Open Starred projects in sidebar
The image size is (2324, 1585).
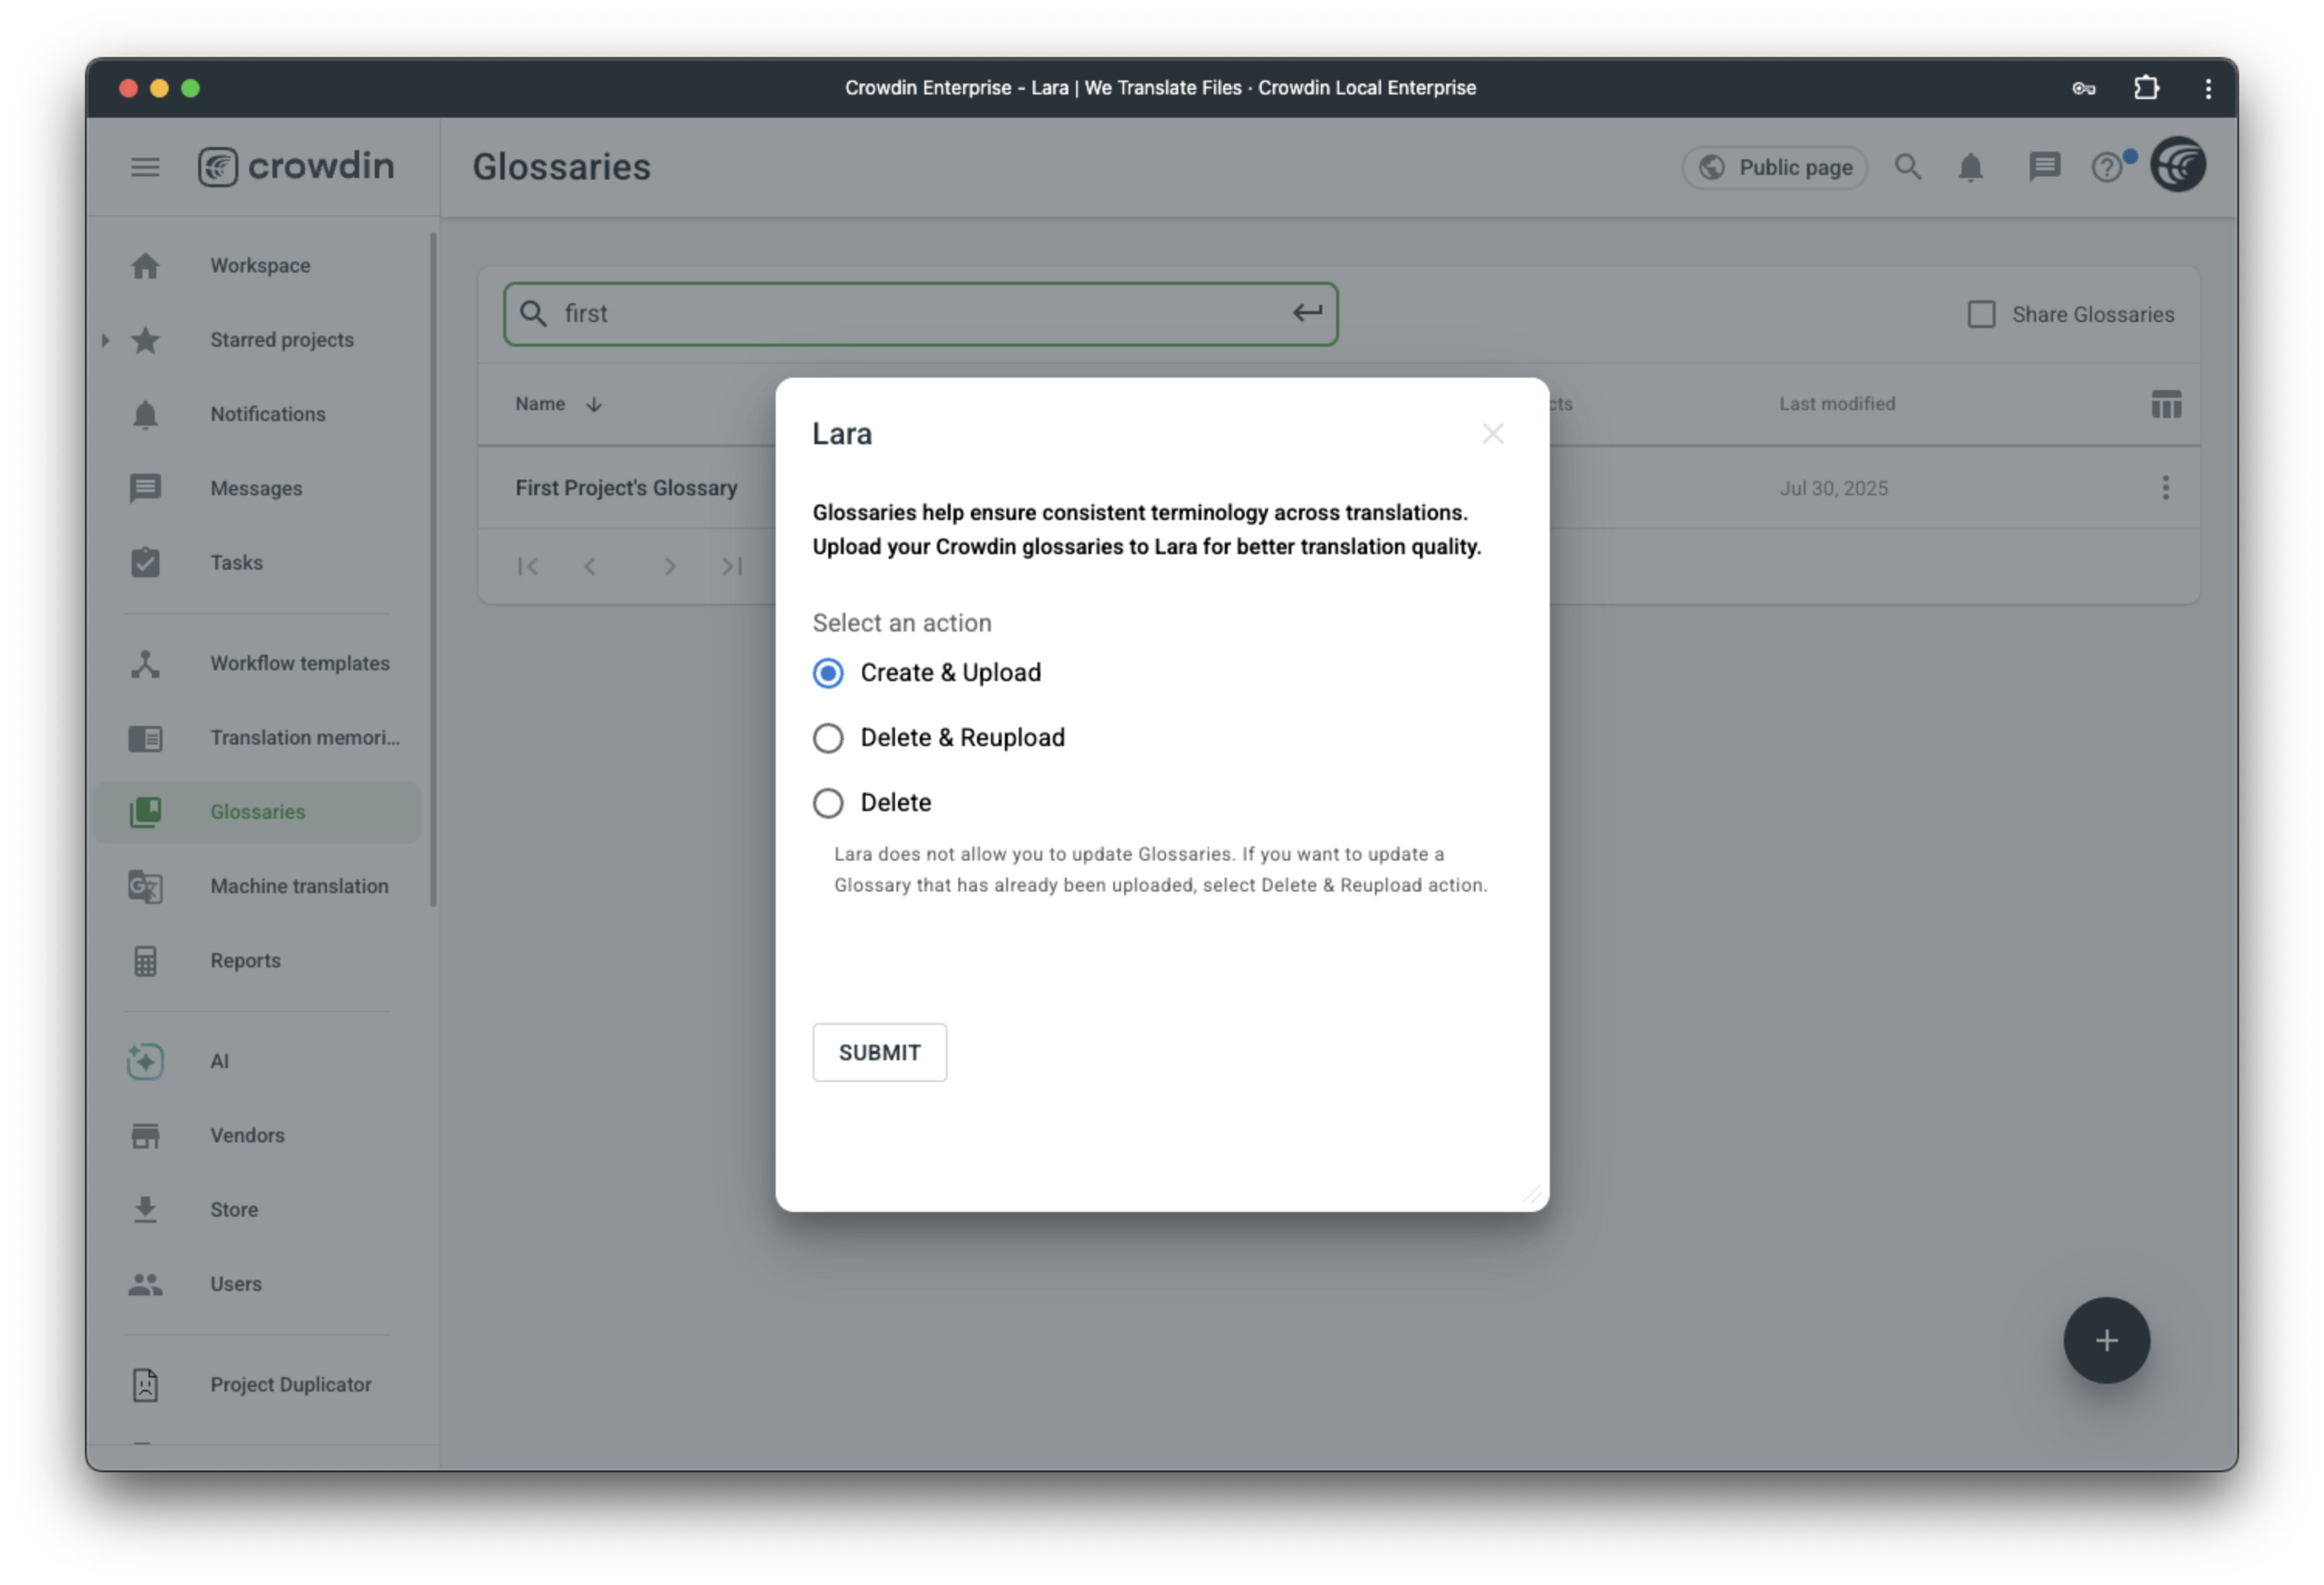click(281, 340)
